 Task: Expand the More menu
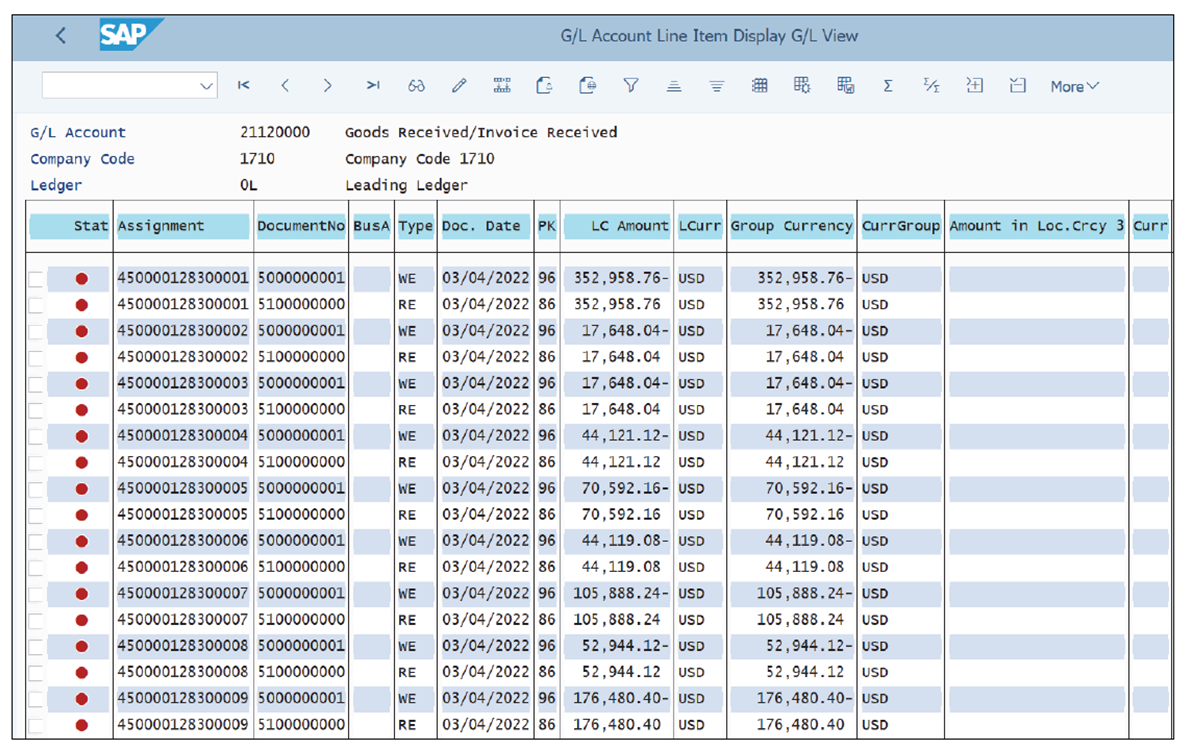click(1072, 86)
